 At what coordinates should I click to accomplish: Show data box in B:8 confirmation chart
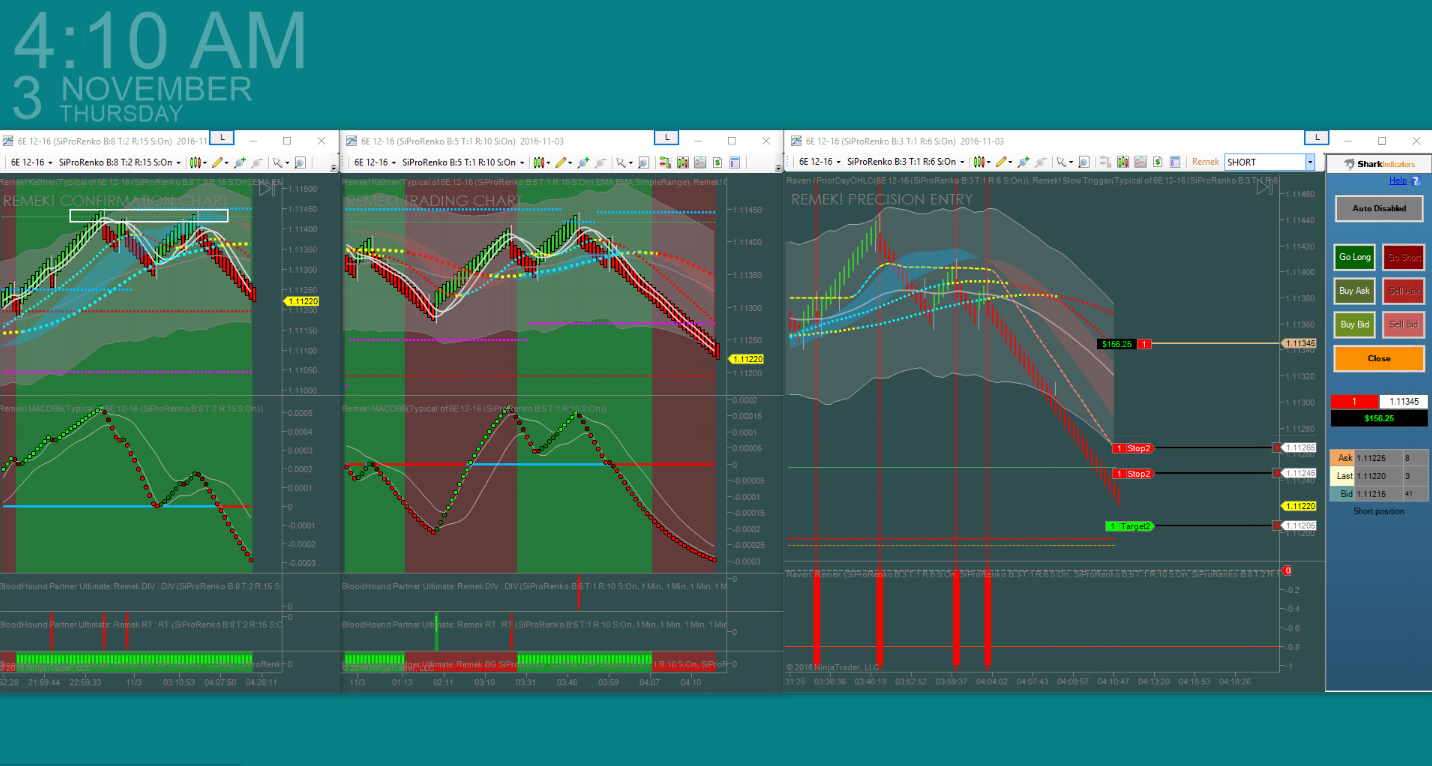pos(300,162)
